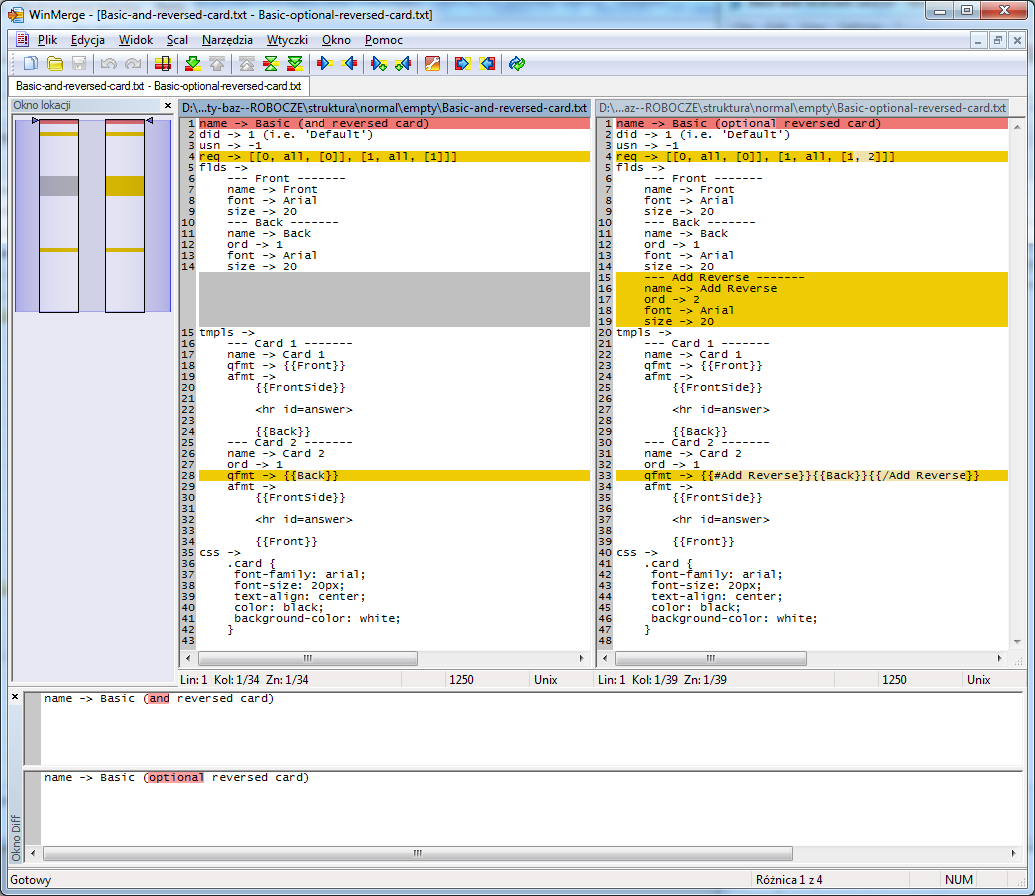Click yellow block in right location bar
The height and width of the screenshot is (896, 1035).
coord(125,186)
